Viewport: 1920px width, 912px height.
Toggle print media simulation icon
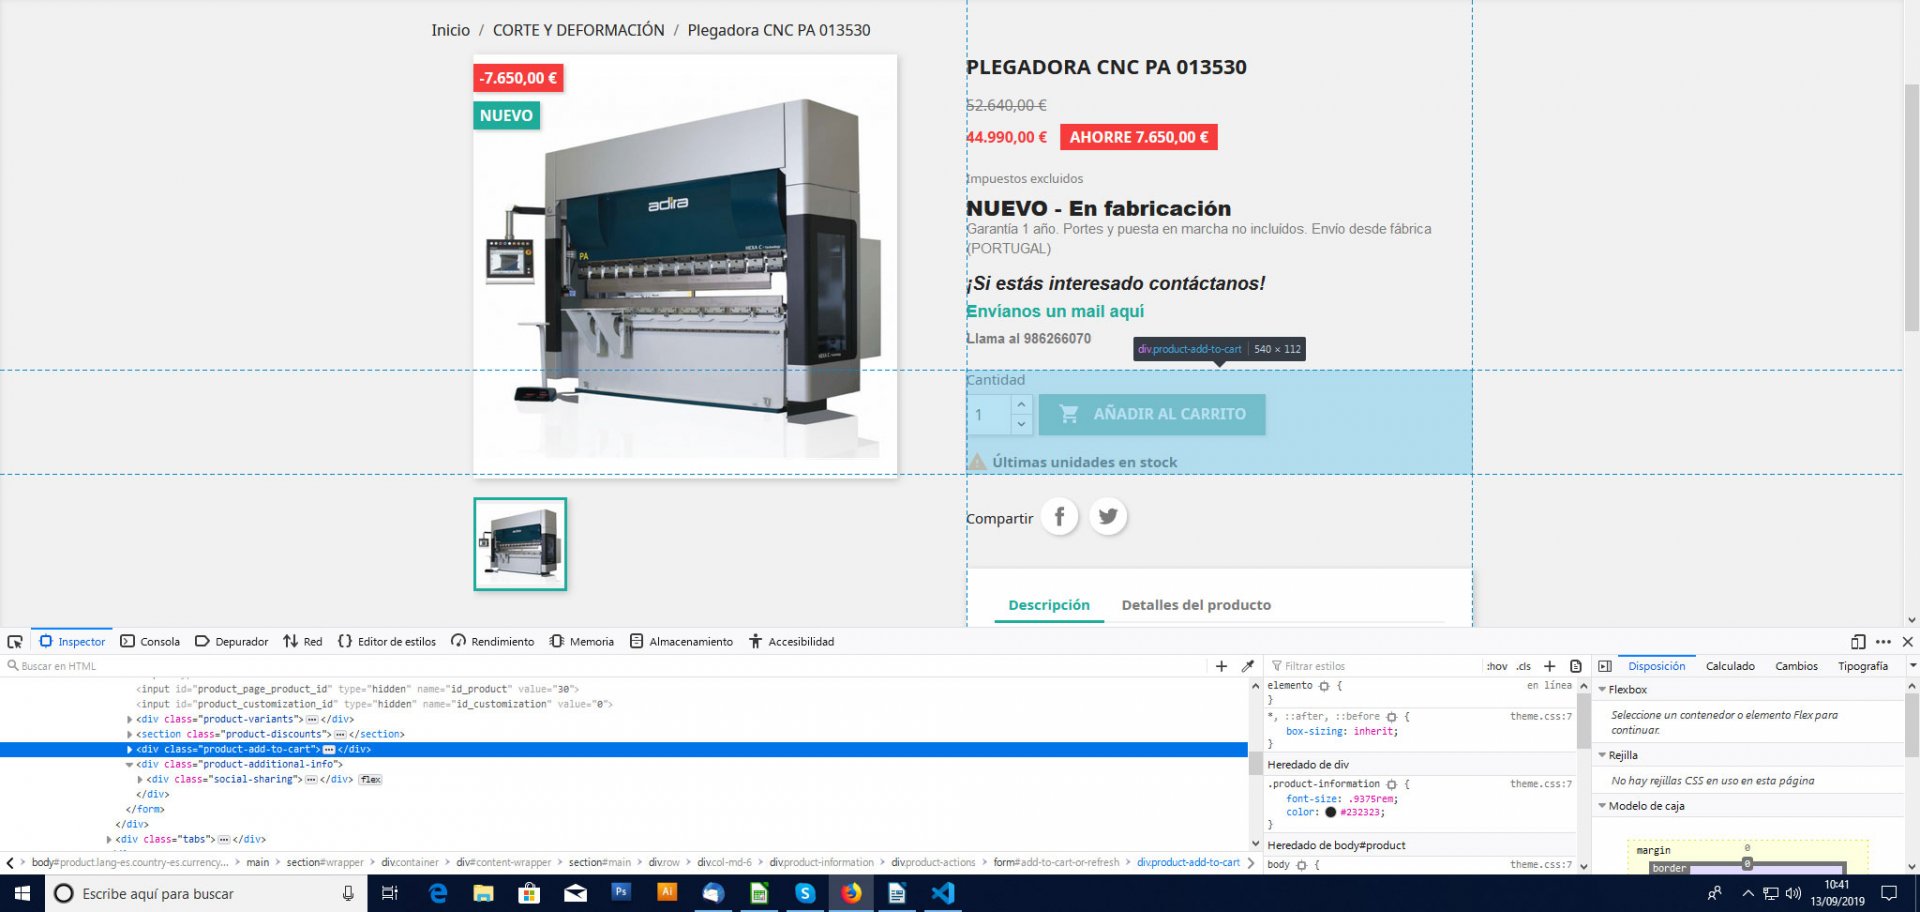point(1575,666)
